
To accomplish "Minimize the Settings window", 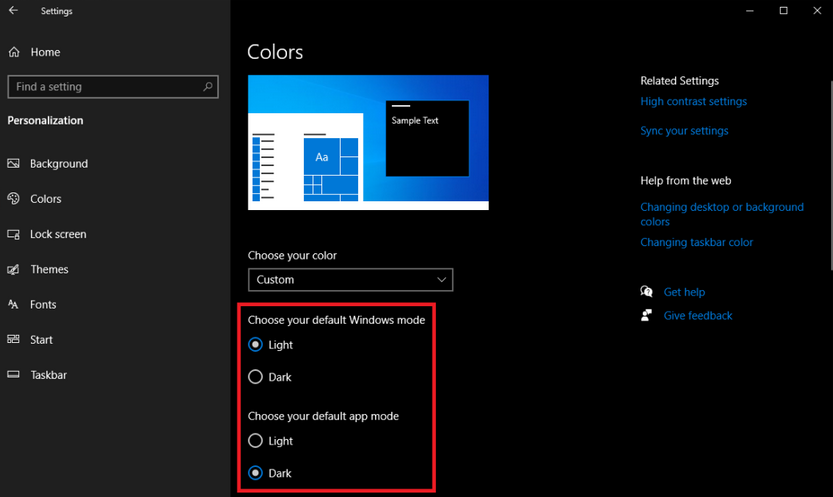I will tap(750, 11).
